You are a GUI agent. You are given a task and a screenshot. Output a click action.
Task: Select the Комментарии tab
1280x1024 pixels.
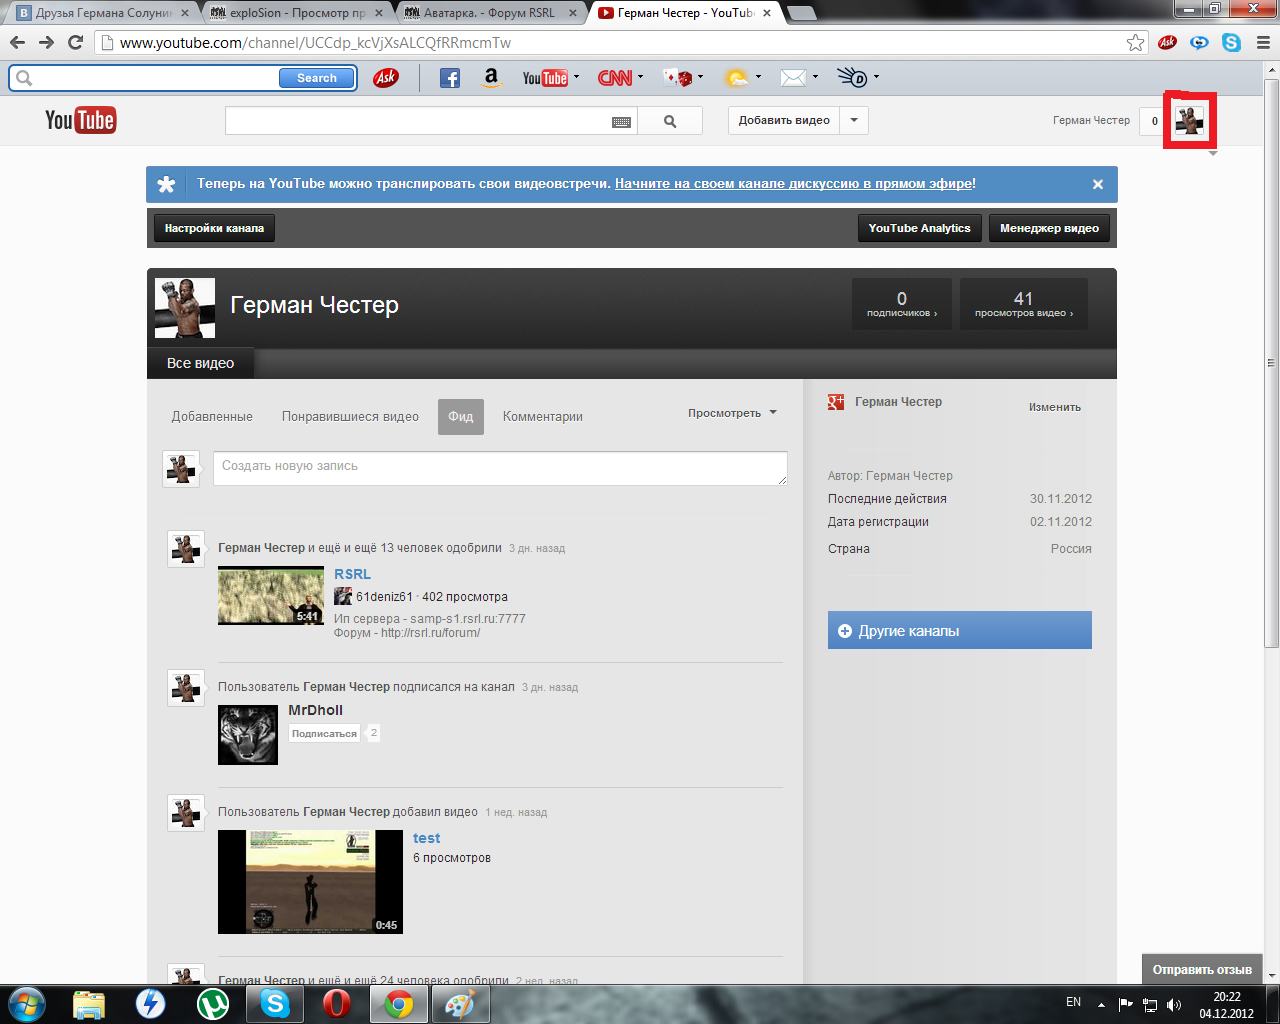543,417
